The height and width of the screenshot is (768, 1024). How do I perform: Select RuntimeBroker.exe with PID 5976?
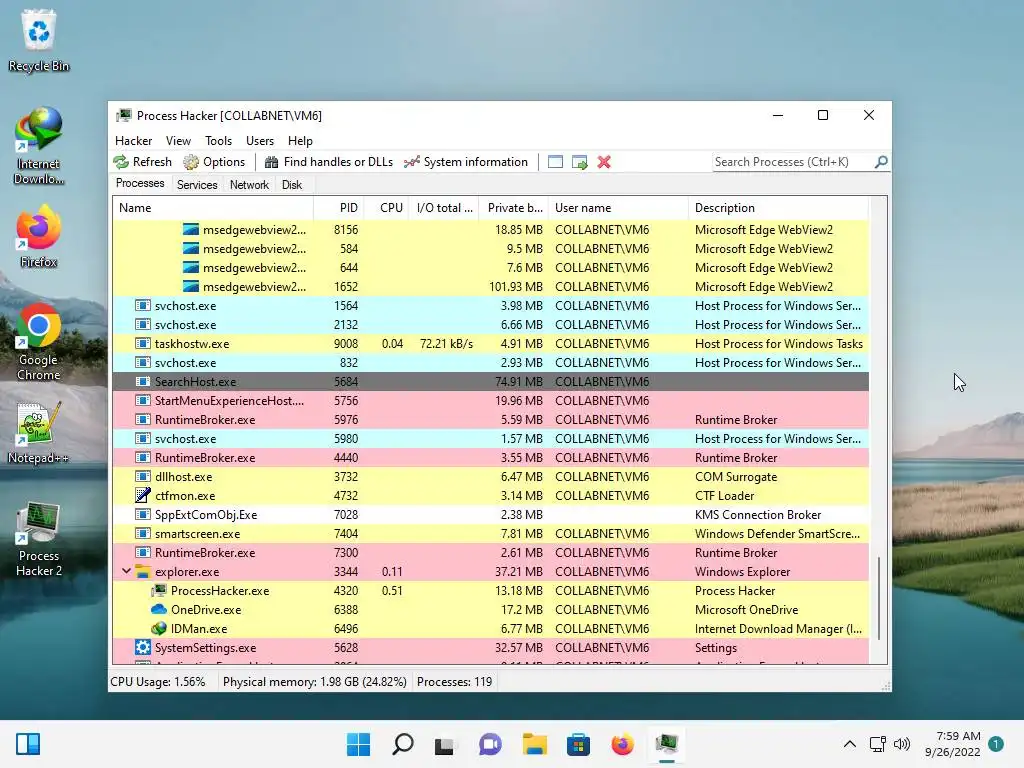[x=490, y=419]
